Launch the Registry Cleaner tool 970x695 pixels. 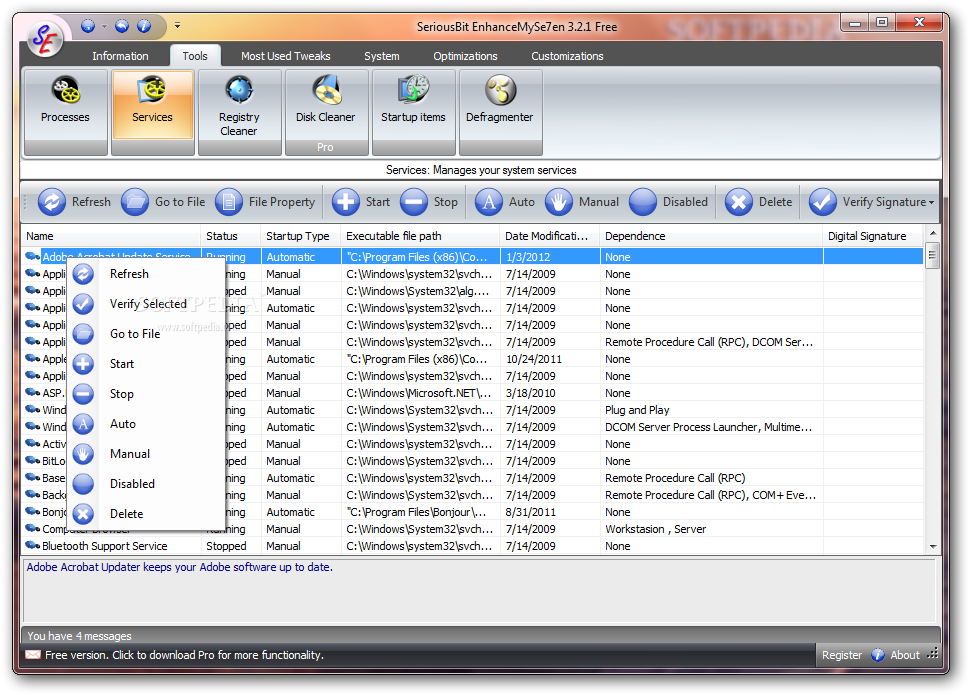[239, 111]
